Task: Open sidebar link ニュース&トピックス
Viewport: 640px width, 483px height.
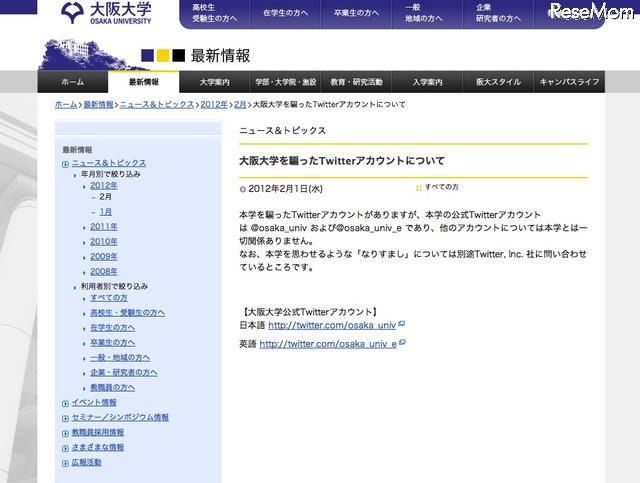Action: click(x=109, y=163)
